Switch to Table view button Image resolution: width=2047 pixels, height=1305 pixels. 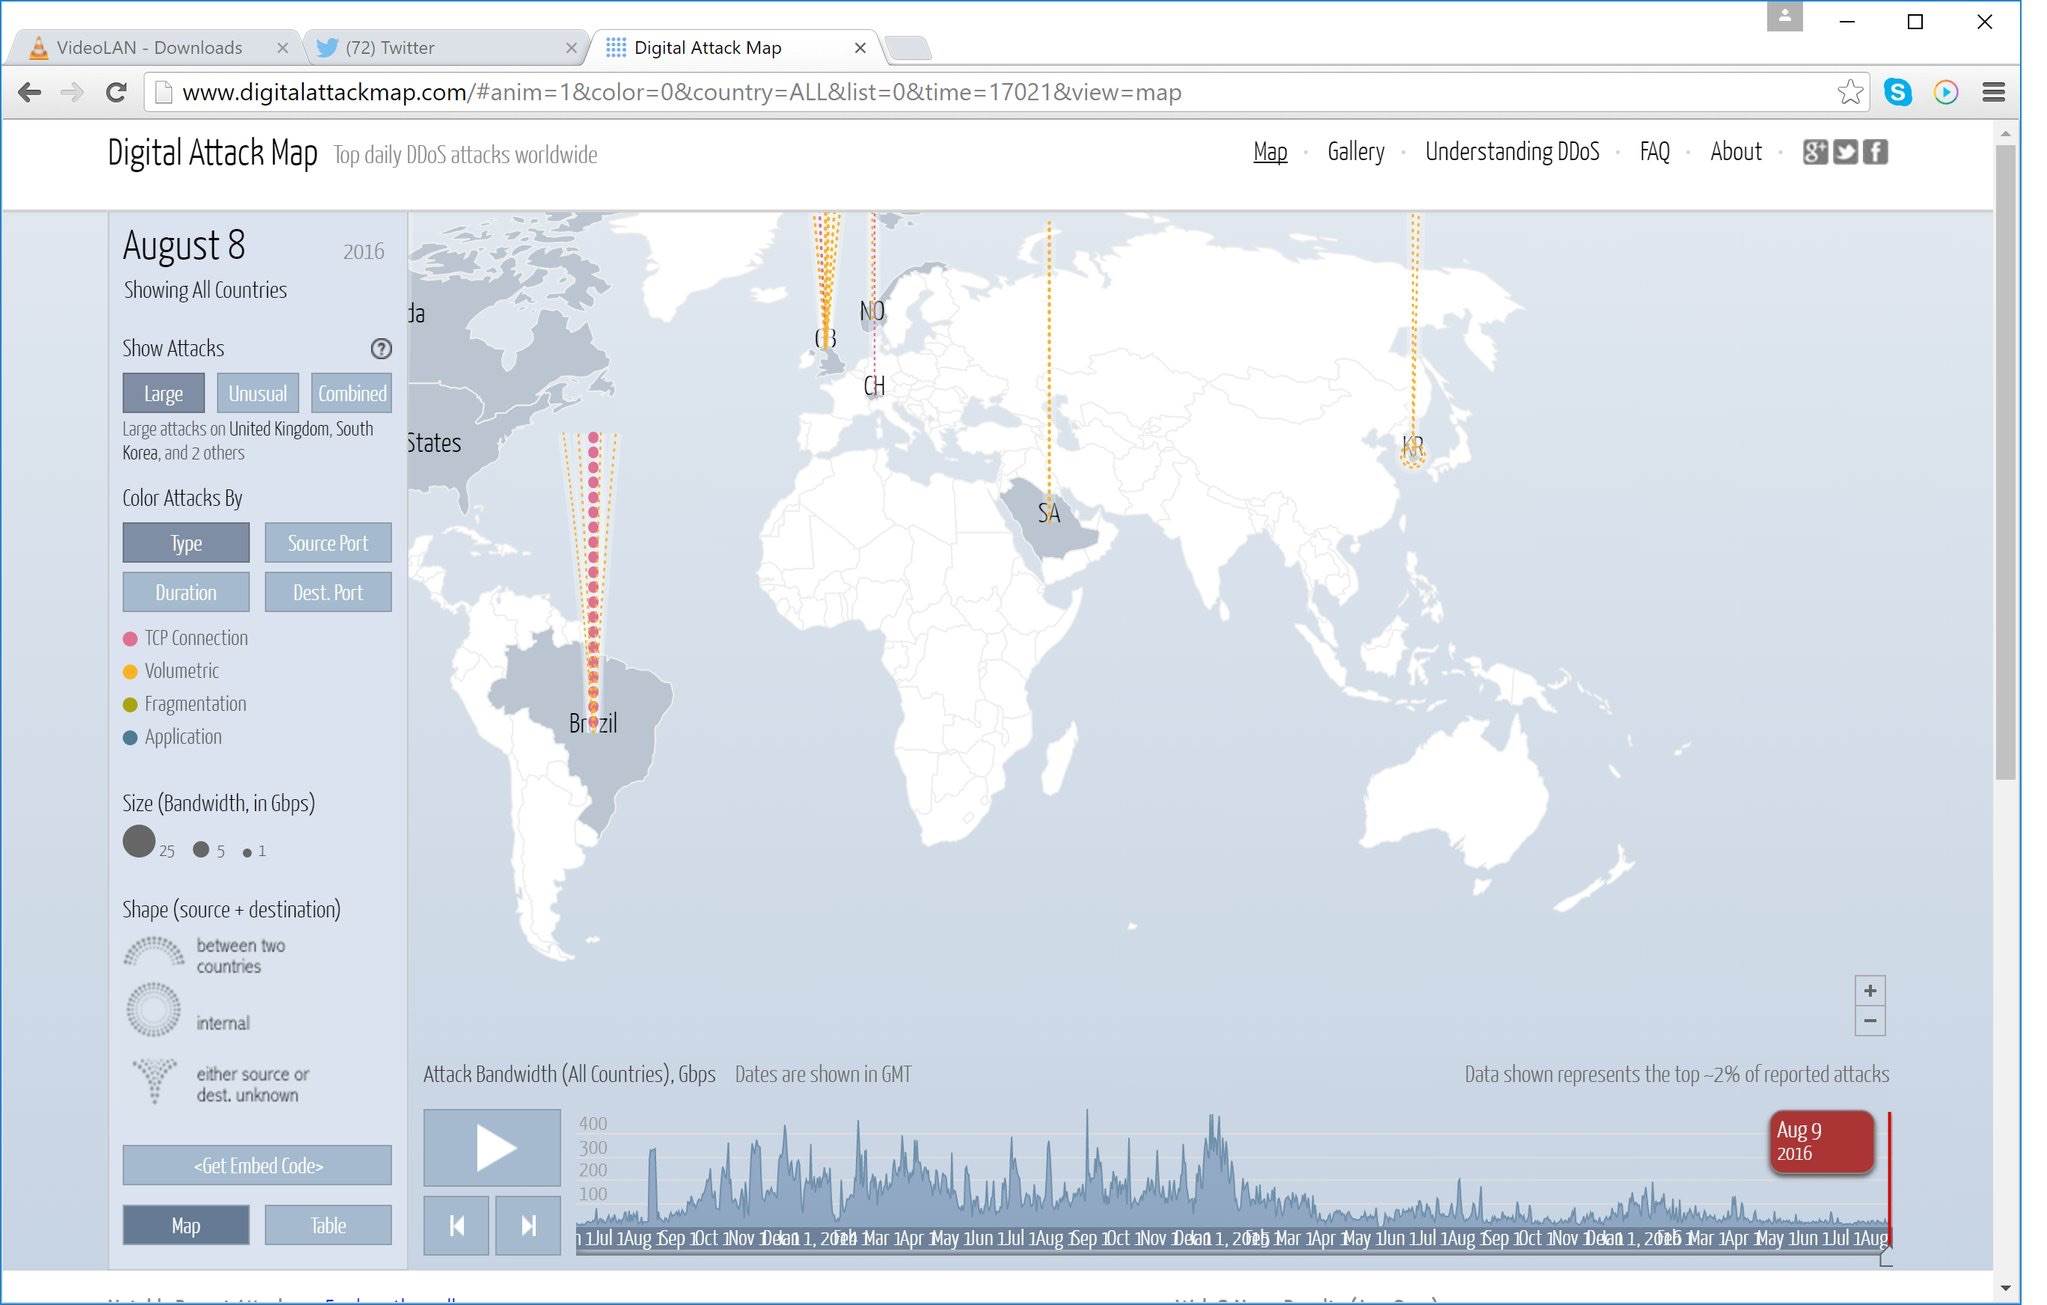pos(328,1225)
